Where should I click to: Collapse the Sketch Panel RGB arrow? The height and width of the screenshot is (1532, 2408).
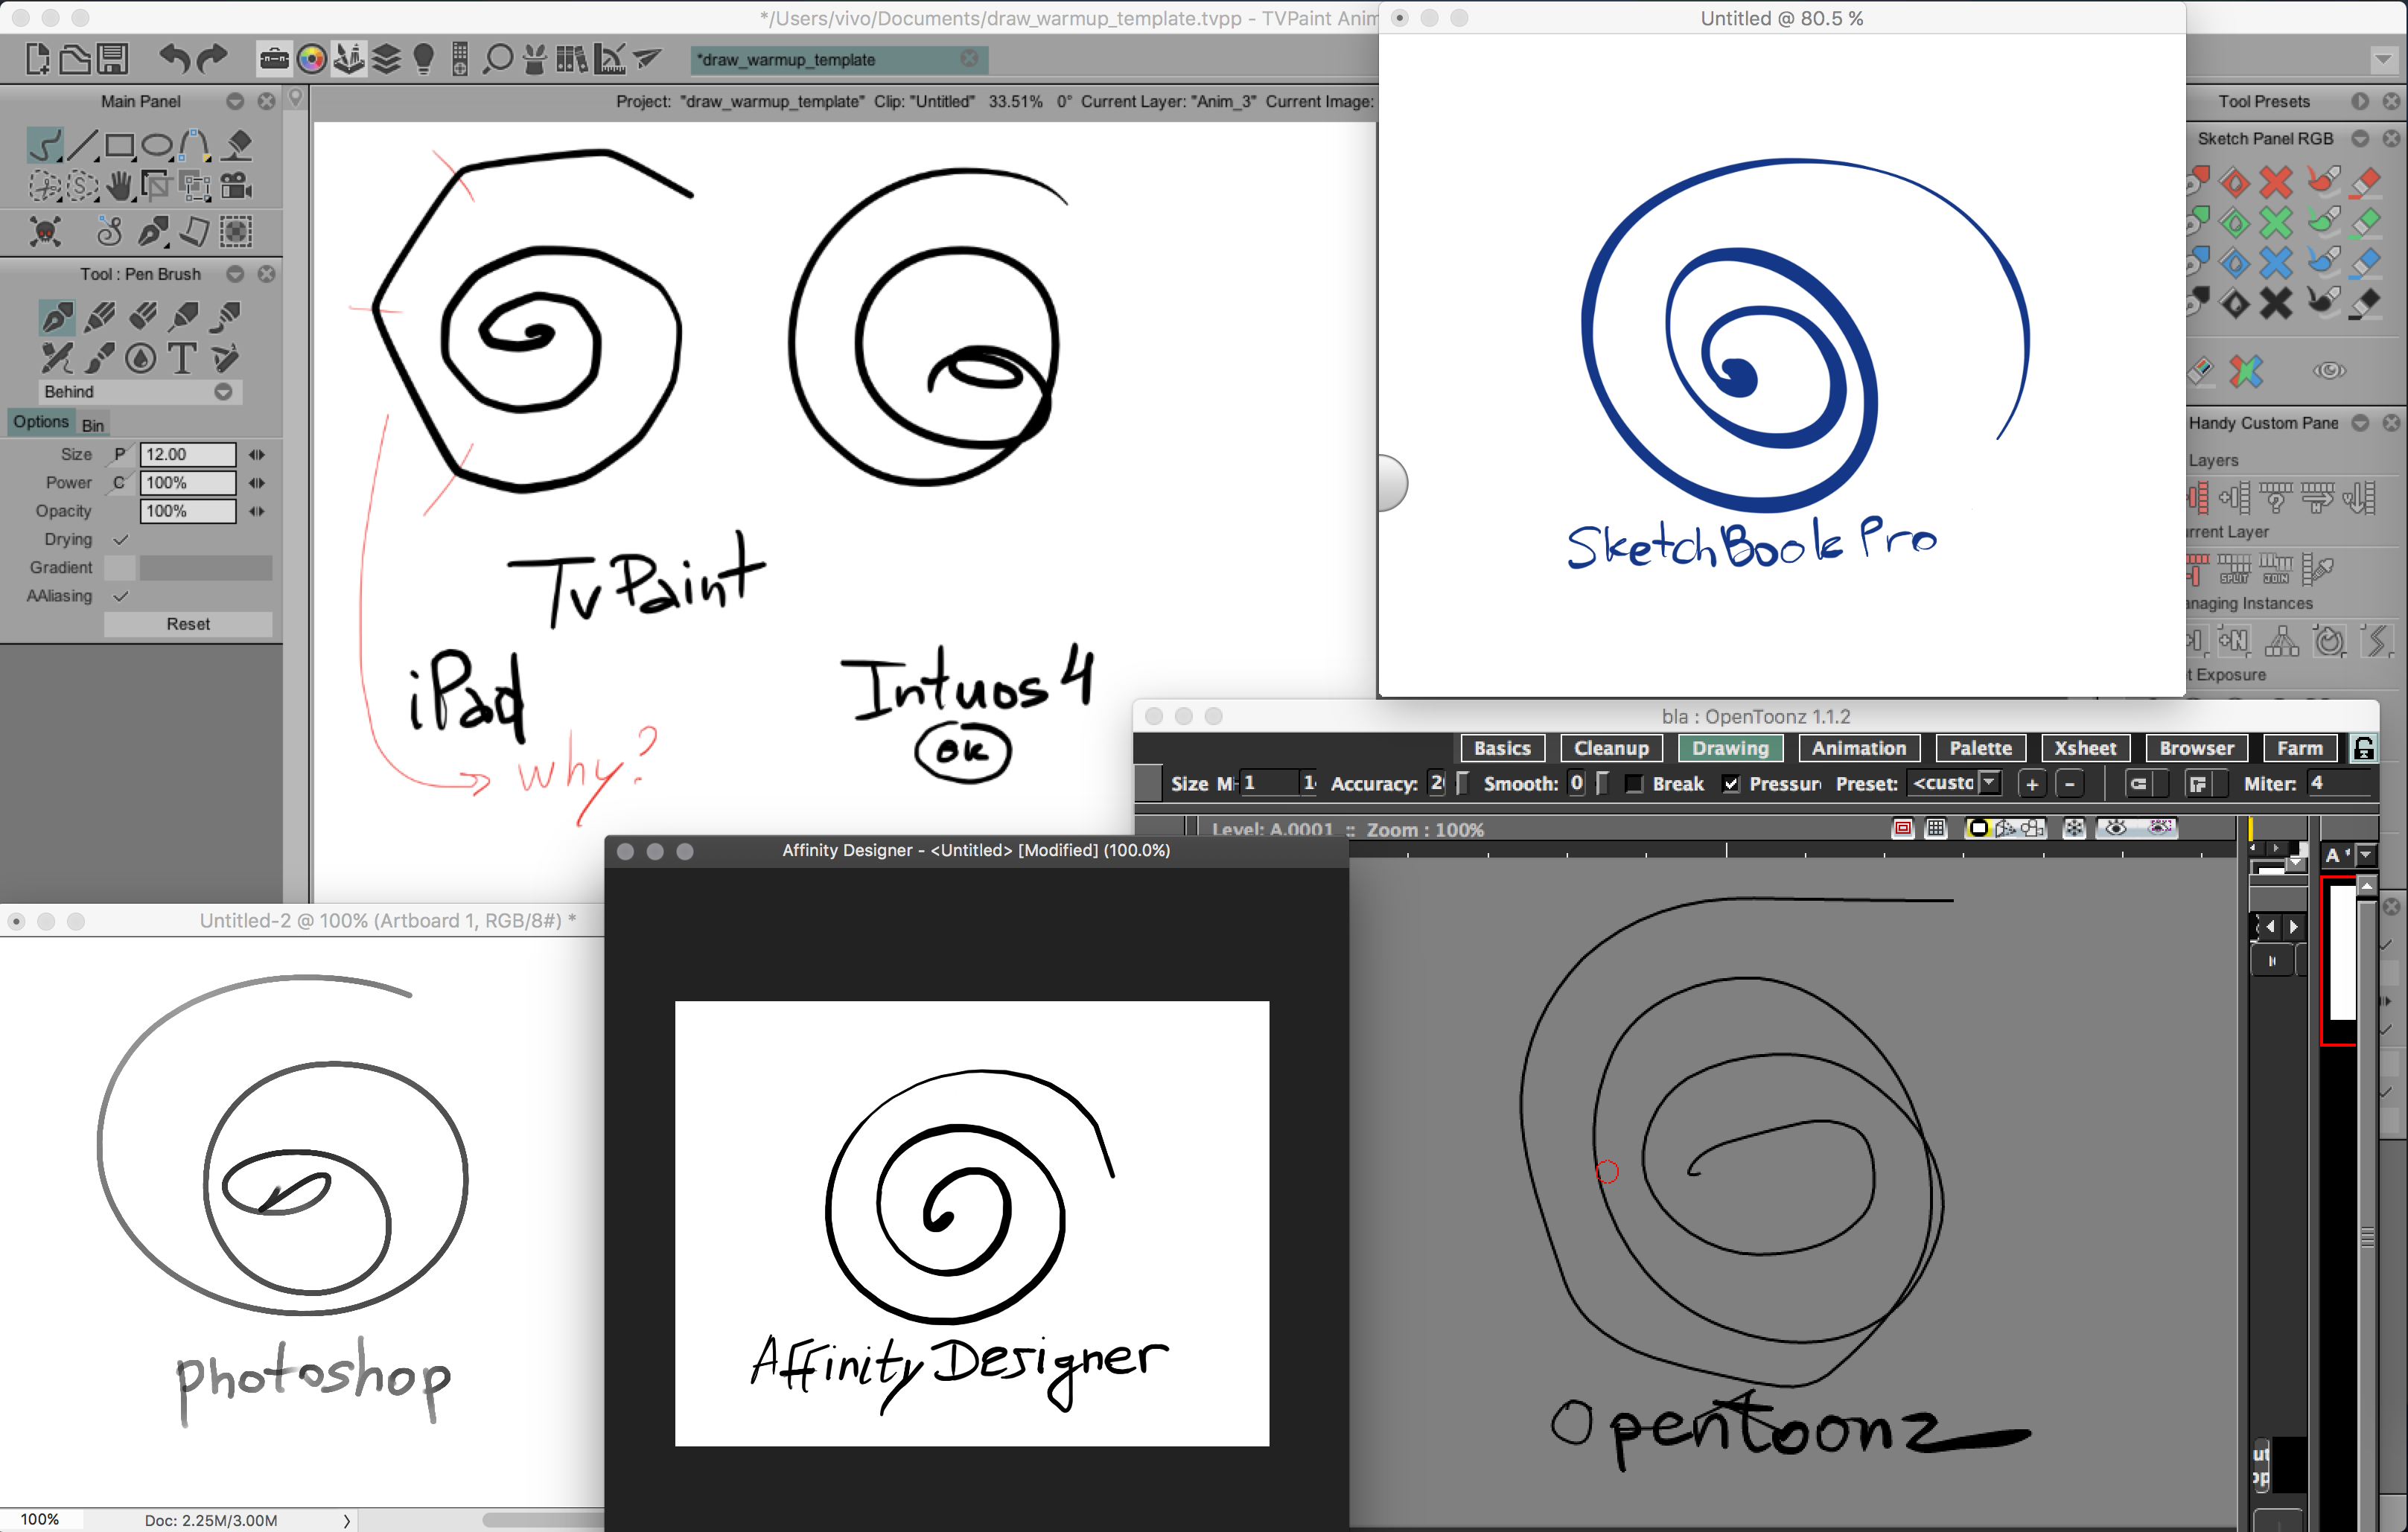tap(2360, 139)
